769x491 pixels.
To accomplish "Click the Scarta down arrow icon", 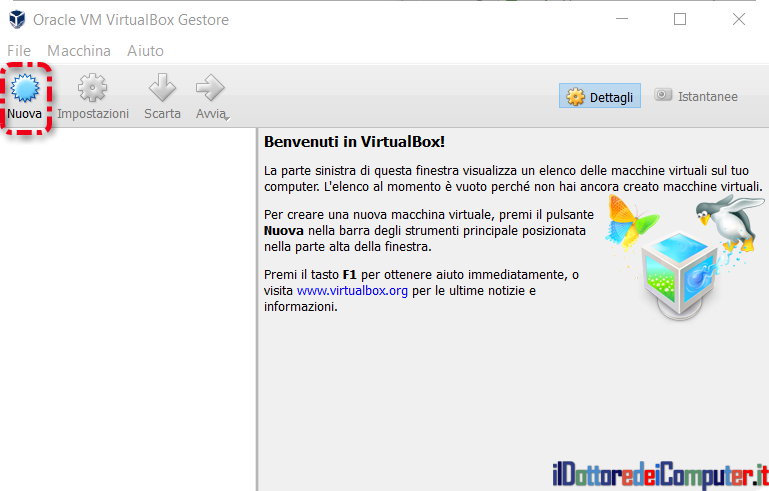I will pyautogui.click(x=162, y=88).
